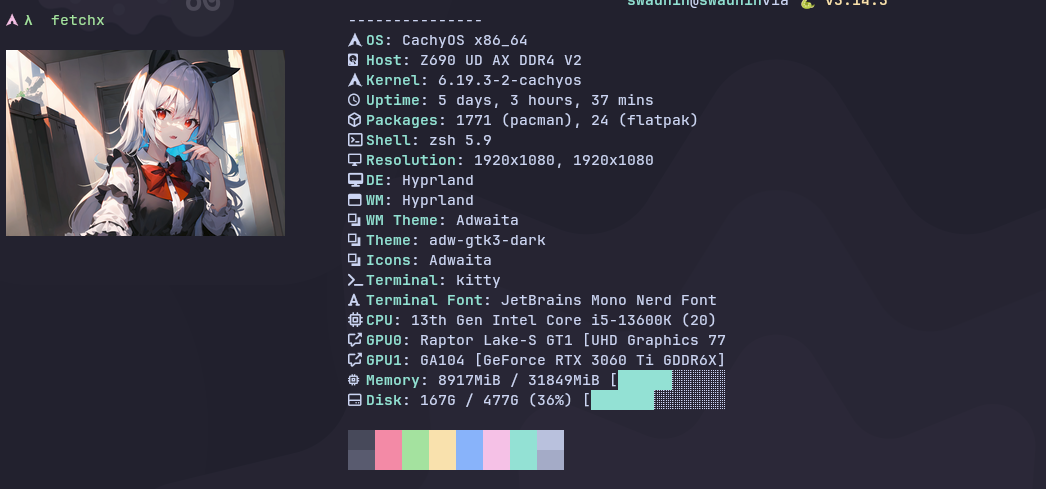1046x489 pixels.
Task: Select the pink color block in the palette
Action: [x=388, y=450]
